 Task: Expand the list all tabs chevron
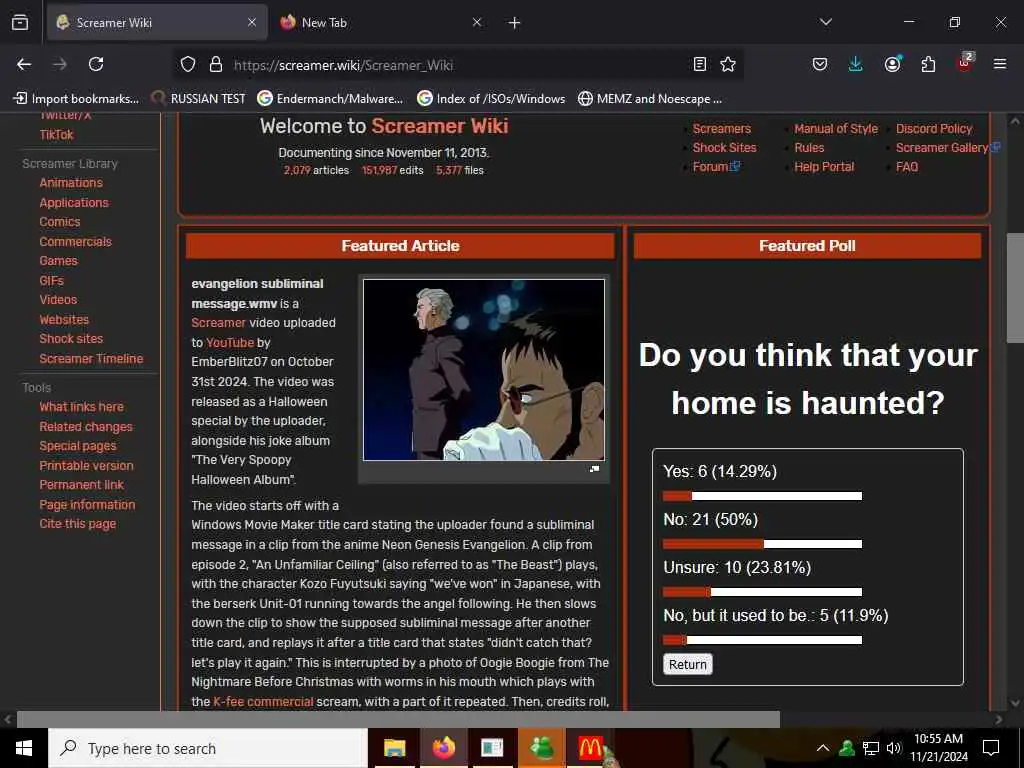[825, 22]
